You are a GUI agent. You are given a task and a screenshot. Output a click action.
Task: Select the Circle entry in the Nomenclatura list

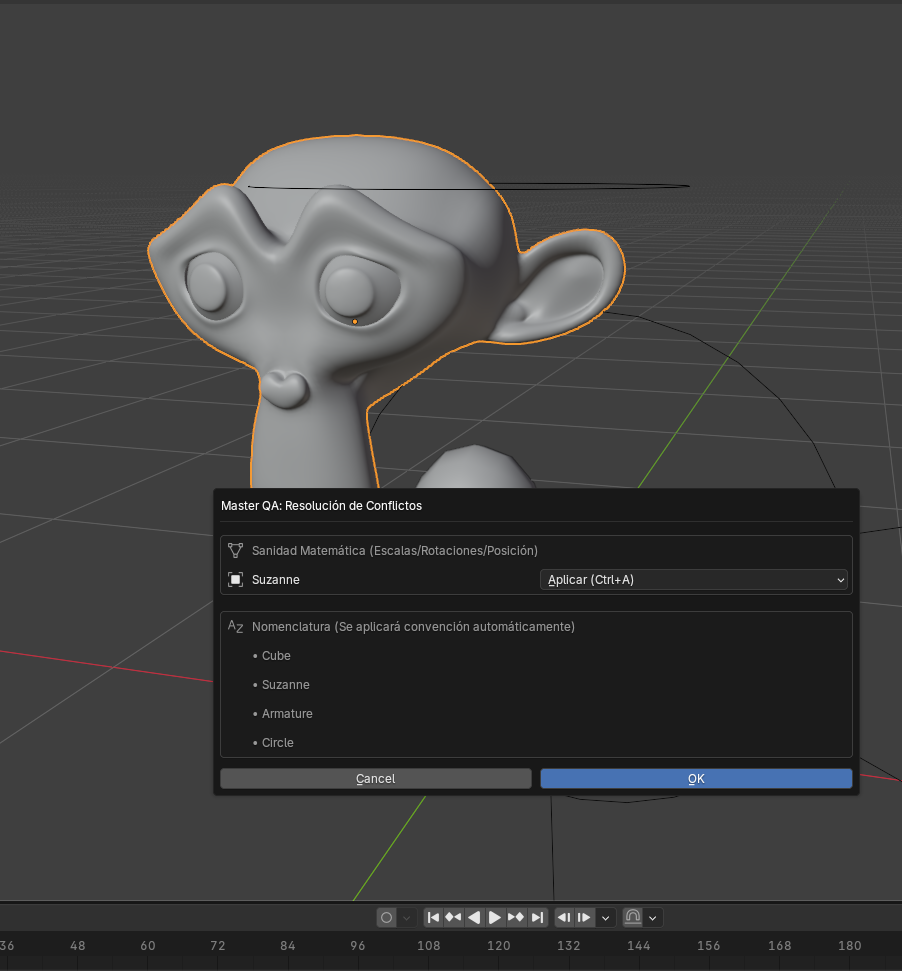pyautogui.click(x=277, y=742)
